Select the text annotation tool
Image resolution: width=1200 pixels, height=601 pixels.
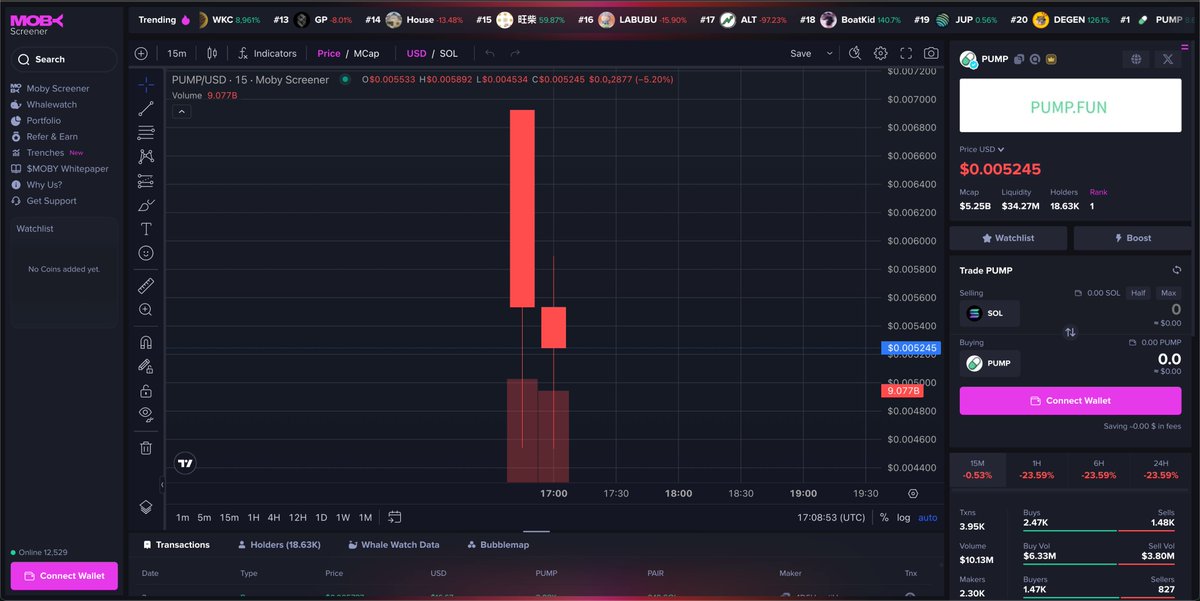pos(146,229)
